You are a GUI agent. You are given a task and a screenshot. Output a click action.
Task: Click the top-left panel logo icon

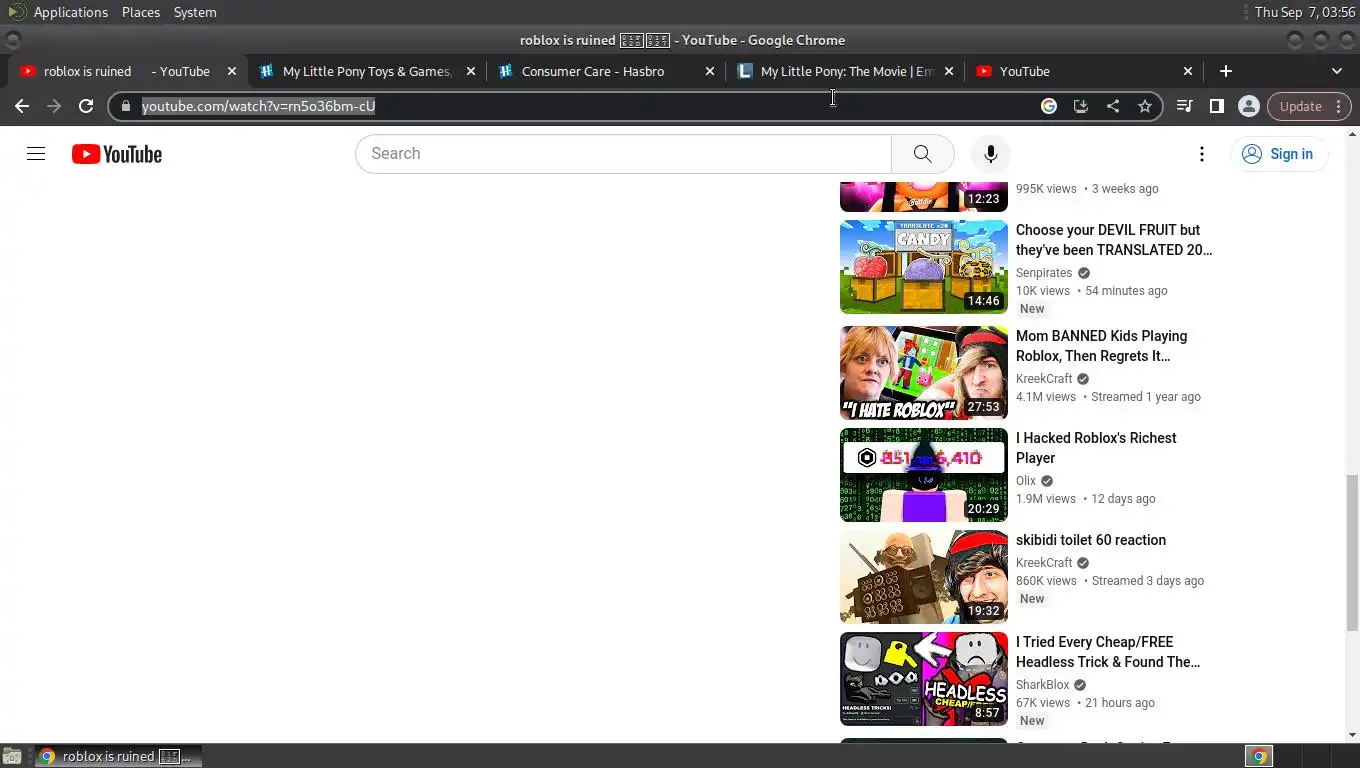pyautogui.click(x=15, y=12)
